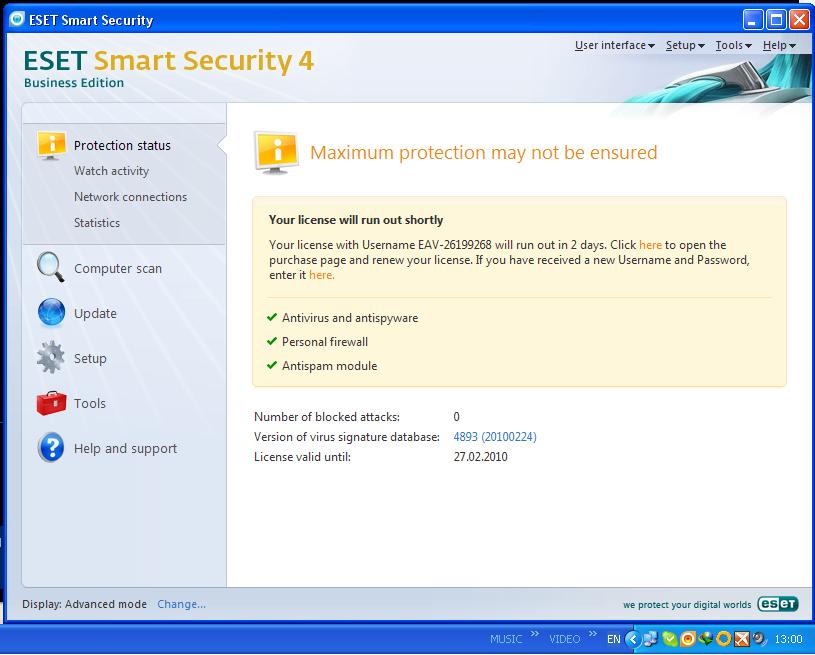The image size is (815, 655).
Task: Click the EN language indicator in taskbar
Action: click(614, 639)
